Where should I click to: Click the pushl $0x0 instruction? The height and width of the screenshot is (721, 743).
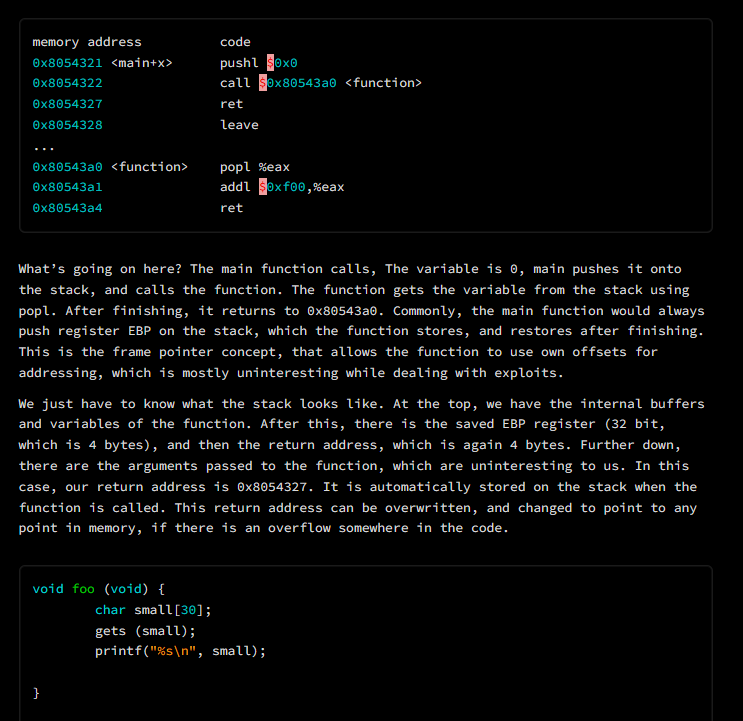point(259,63)
